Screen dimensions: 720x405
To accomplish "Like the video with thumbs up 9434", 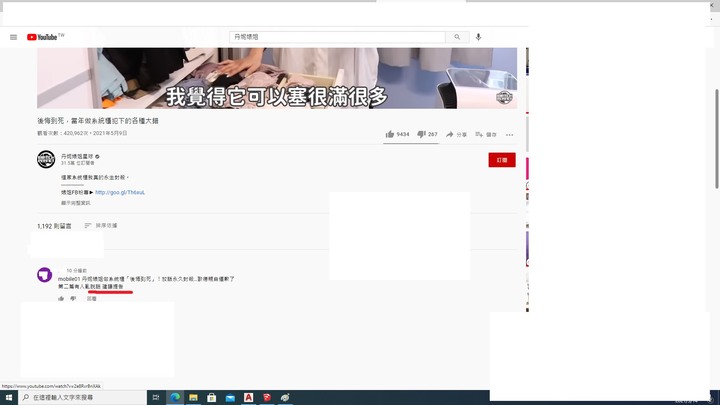I will click(397, 134).
